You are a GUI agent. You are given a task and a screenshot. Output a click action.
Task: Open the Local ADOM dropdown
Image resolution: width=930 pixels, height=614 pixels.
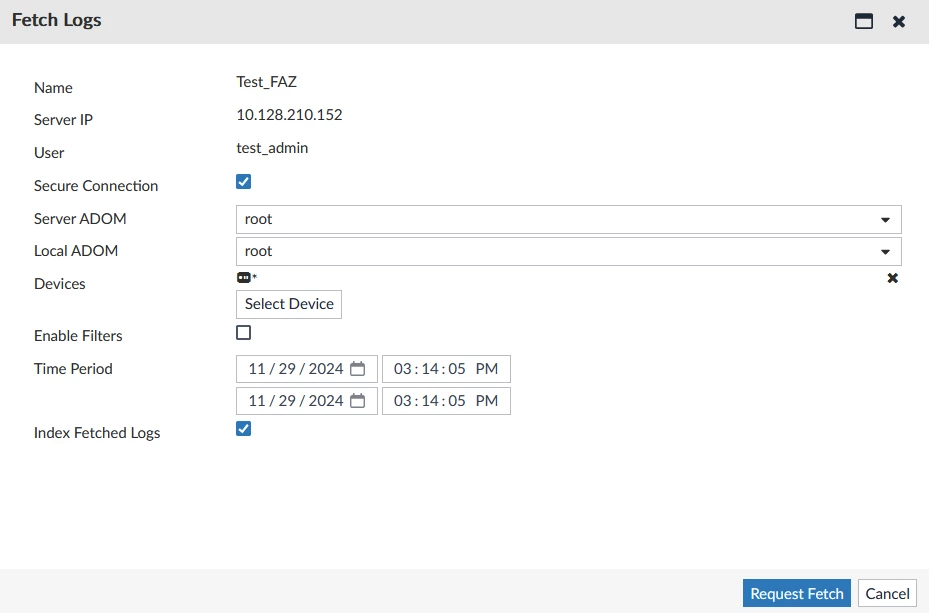point(569,251)
